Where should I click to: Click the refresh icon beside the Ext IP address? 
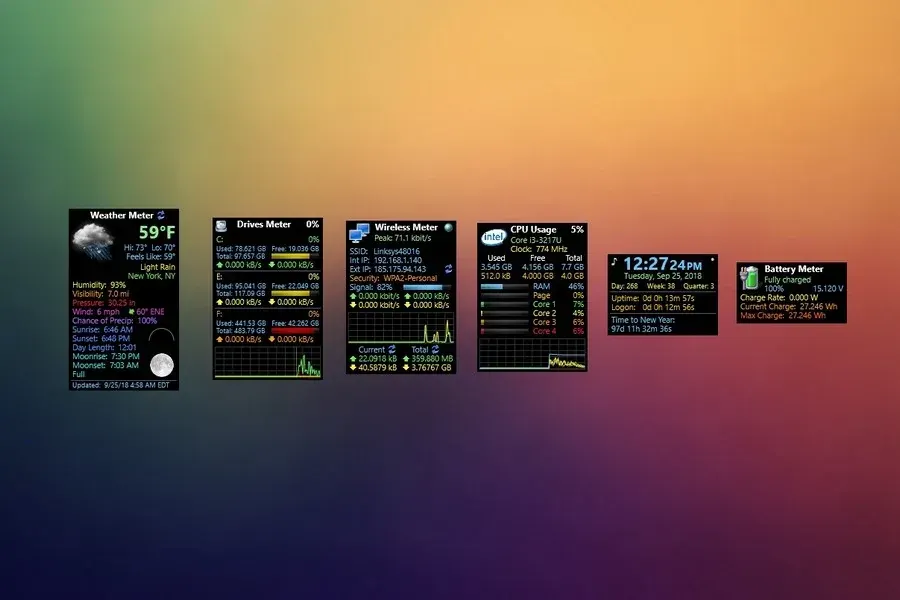[448, 269]
